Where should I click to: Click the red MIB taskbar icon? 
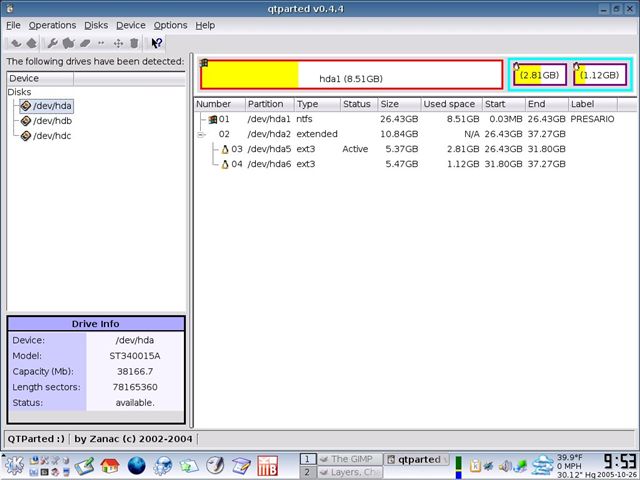[x=268, y=466]
